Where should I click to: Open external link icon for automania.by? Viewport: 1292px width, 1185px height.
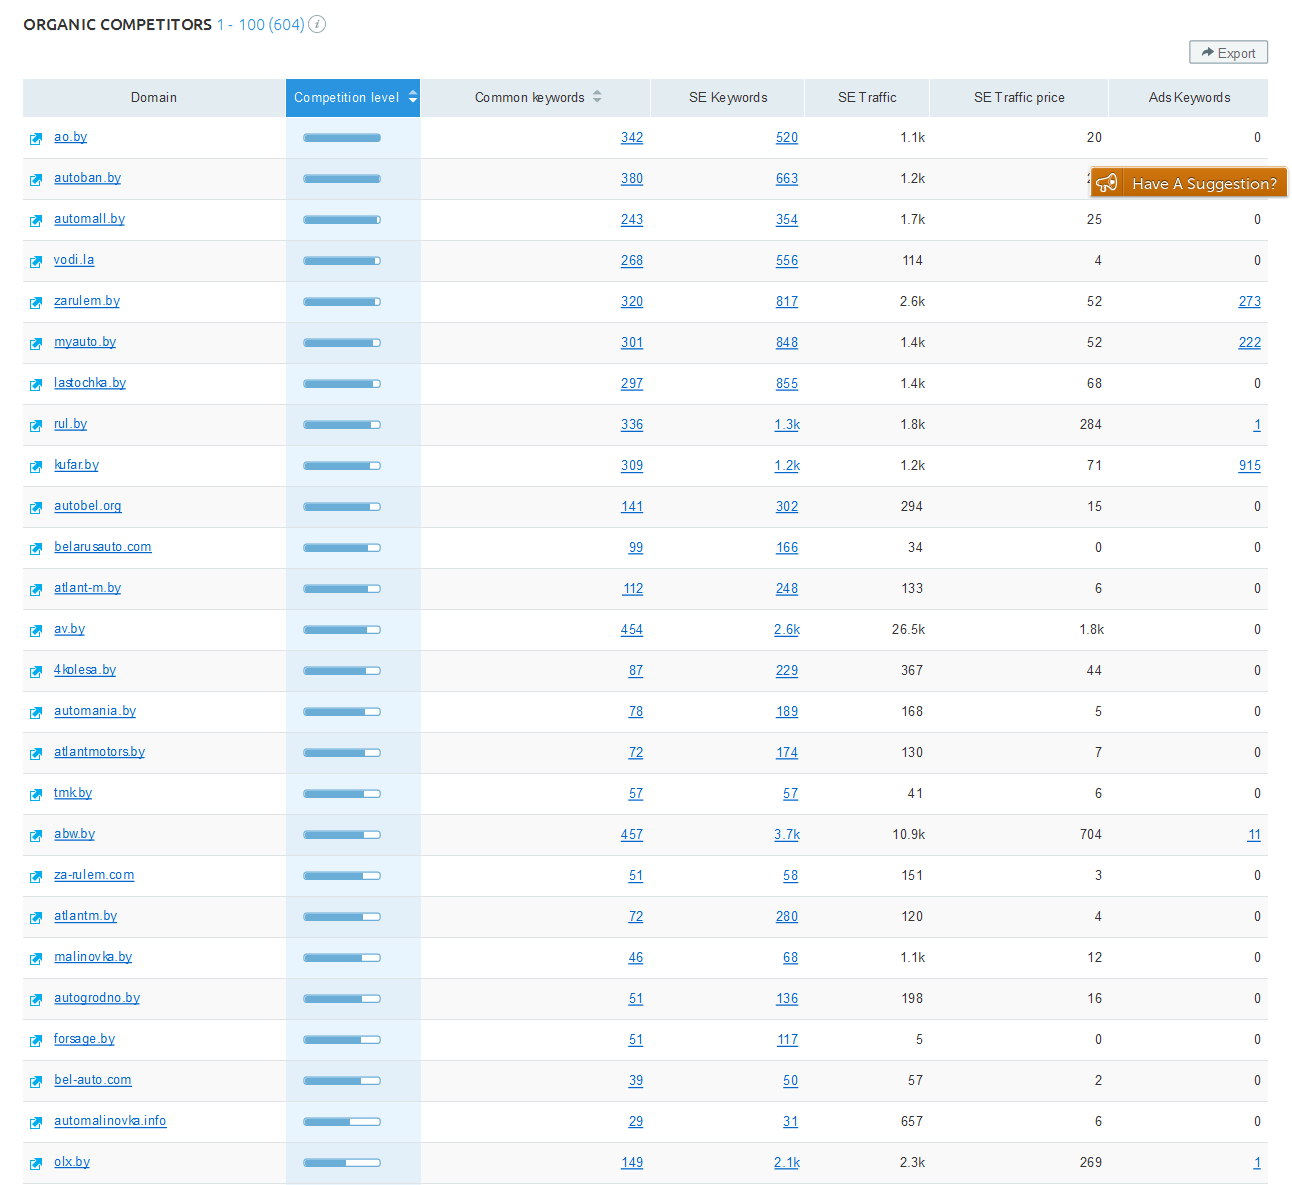(x=36, y=713)
